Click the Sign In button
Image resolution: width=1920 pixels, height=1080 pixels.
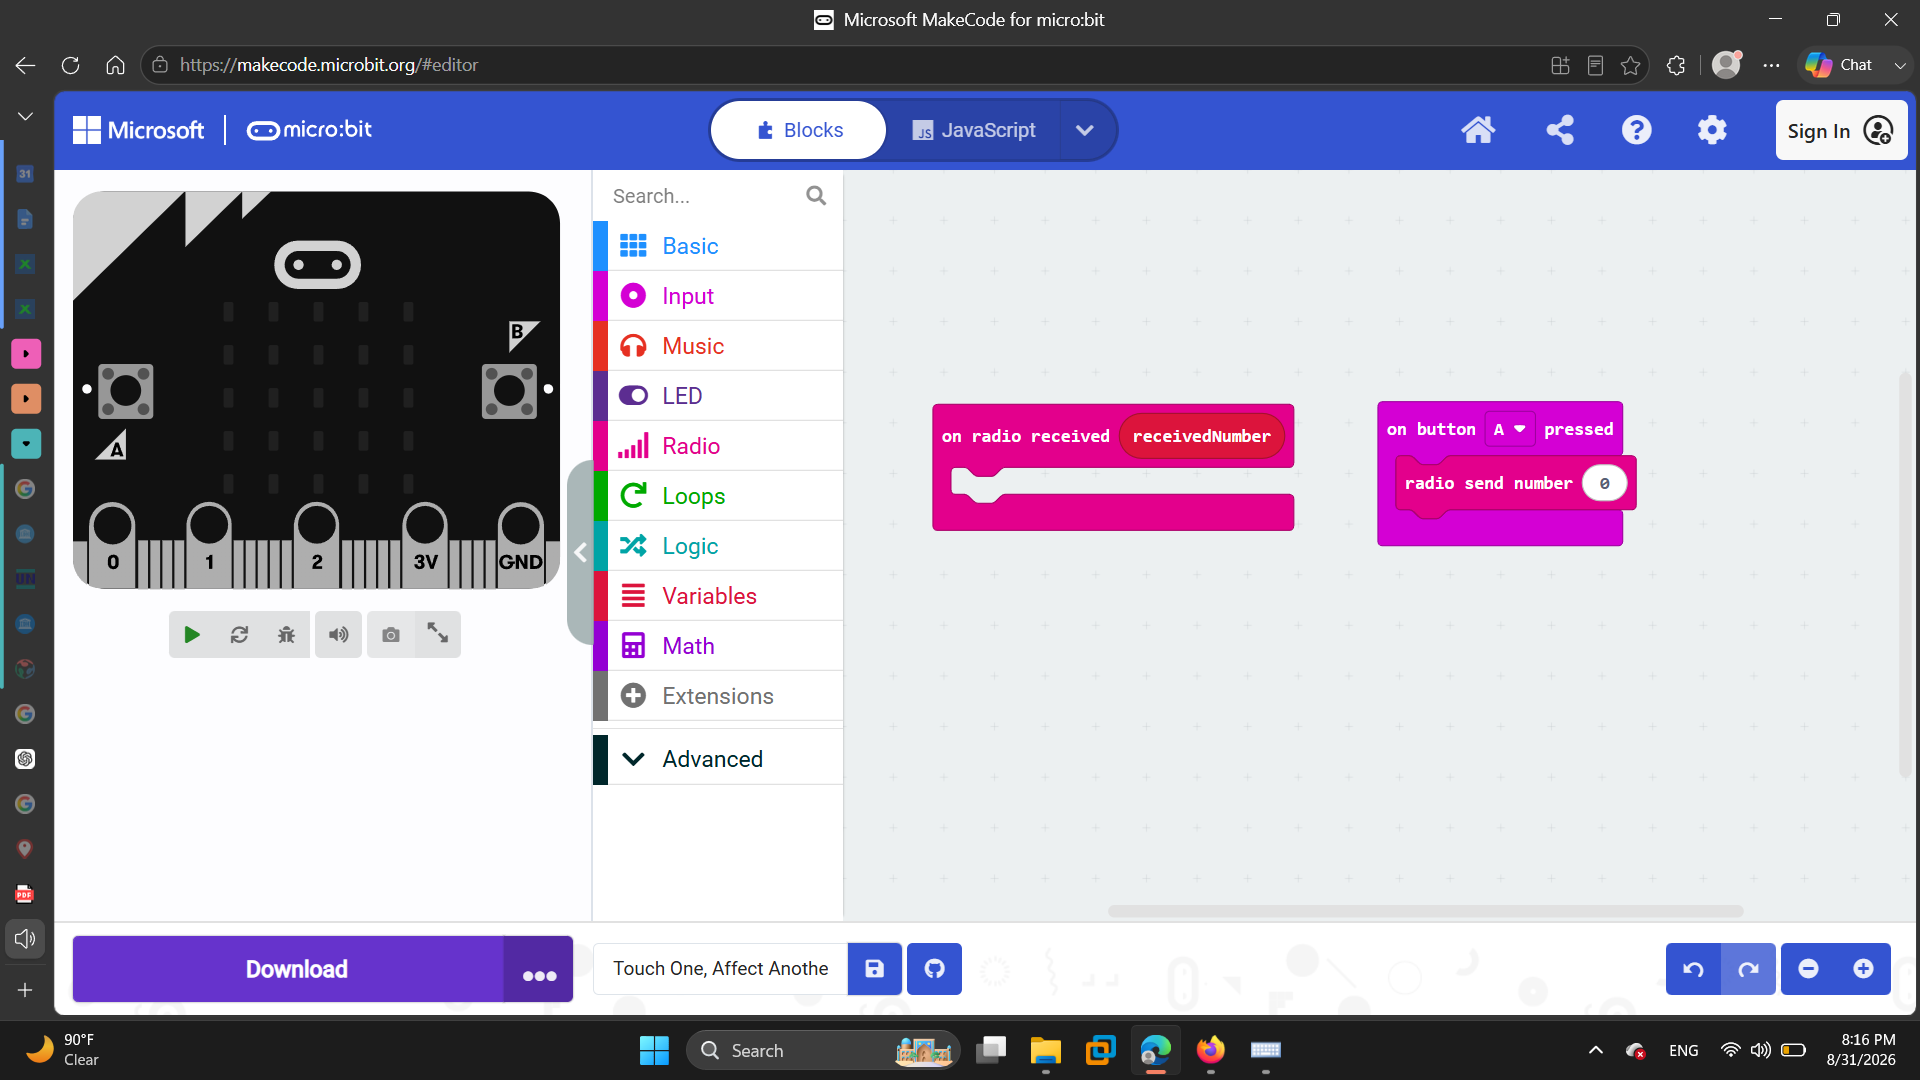[1841, 131]
